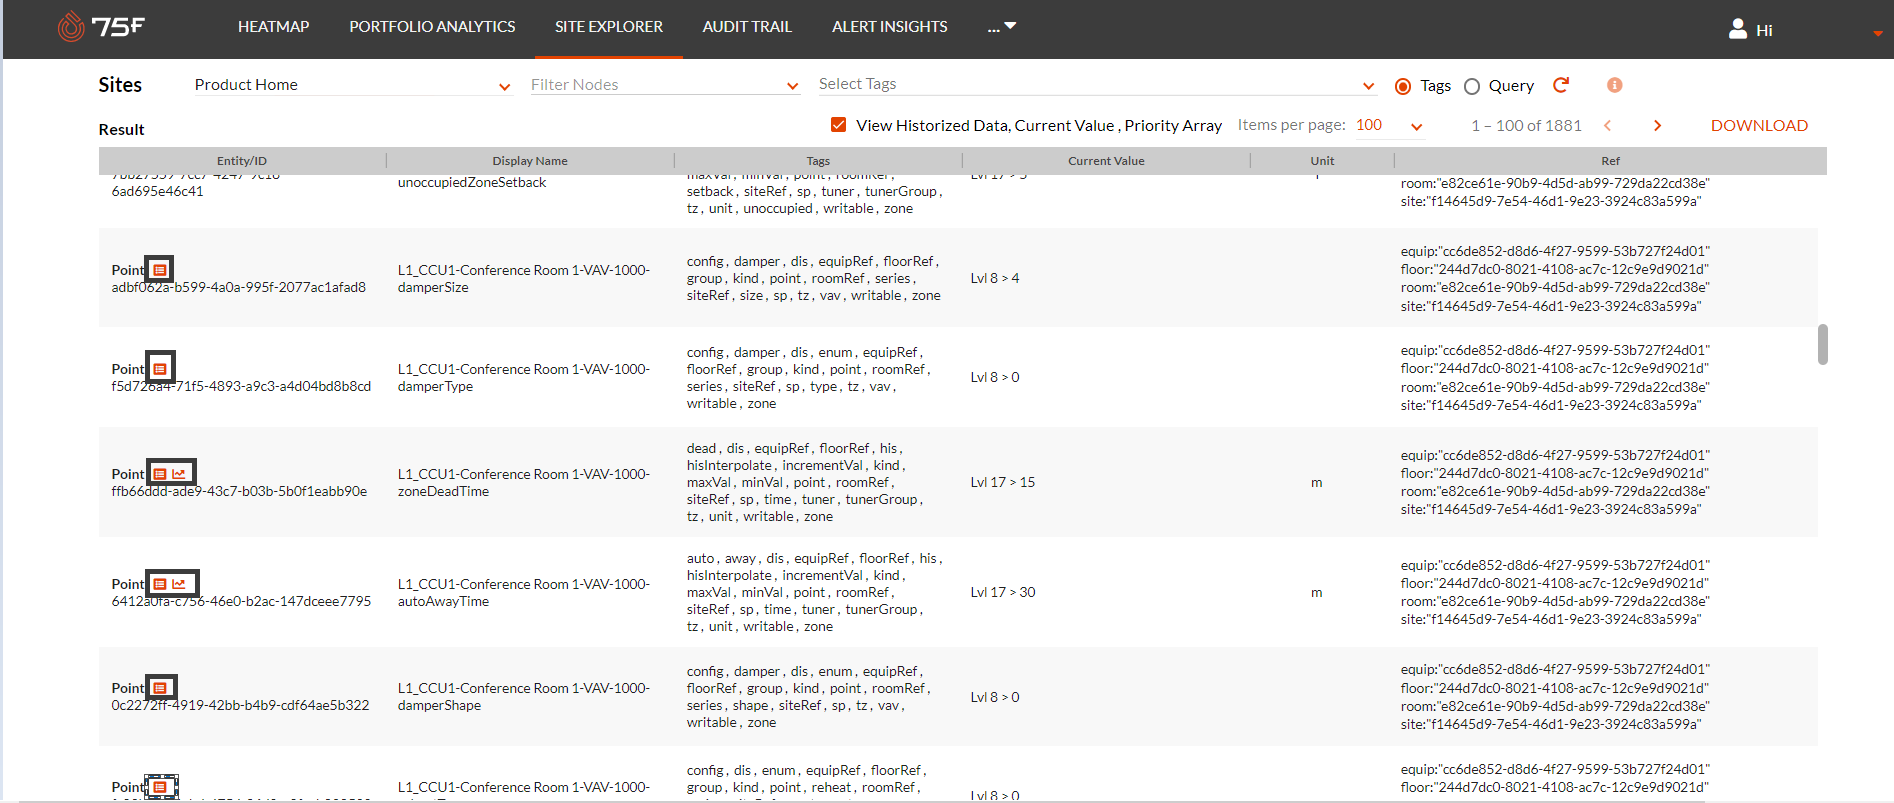The width and height of the screenshot is (1894, 803).
Task: Click unit 'm' in zoneDeadTime row
Action: click(x=1317, y=483)
